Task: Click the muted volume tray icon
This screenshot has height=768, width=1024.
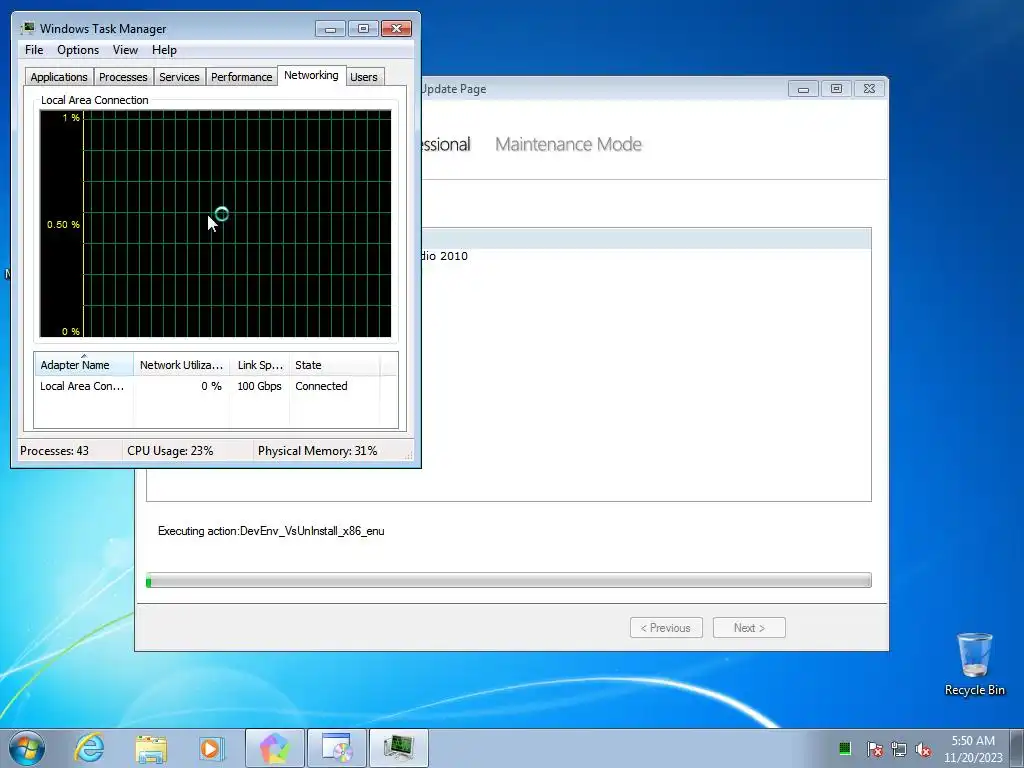Action: click(923, 749)
